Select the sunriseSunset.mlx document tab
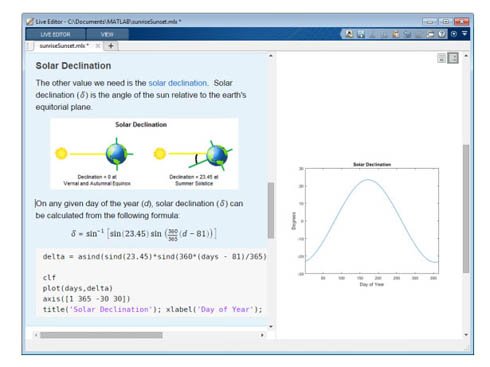The width and height of the screenshot is (490, 367). [64, 46]
